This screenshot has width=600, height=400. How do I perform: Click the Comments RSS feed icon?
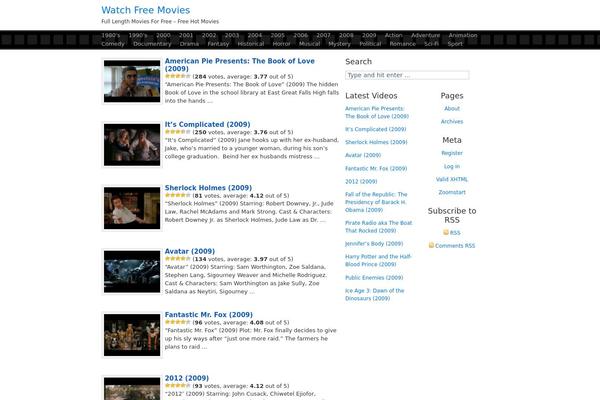(x=431, y=245)
